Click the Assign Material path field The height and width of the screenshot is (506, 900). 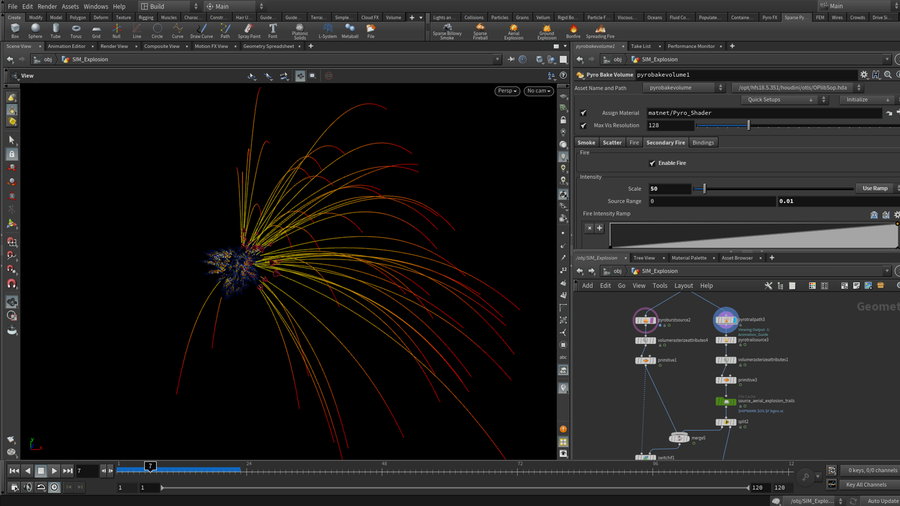coord(764,113)
